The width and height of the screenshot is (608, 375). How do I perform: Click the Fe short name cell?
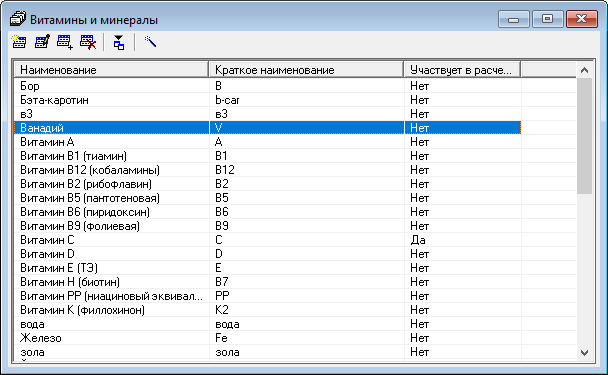tap(307, 338)
